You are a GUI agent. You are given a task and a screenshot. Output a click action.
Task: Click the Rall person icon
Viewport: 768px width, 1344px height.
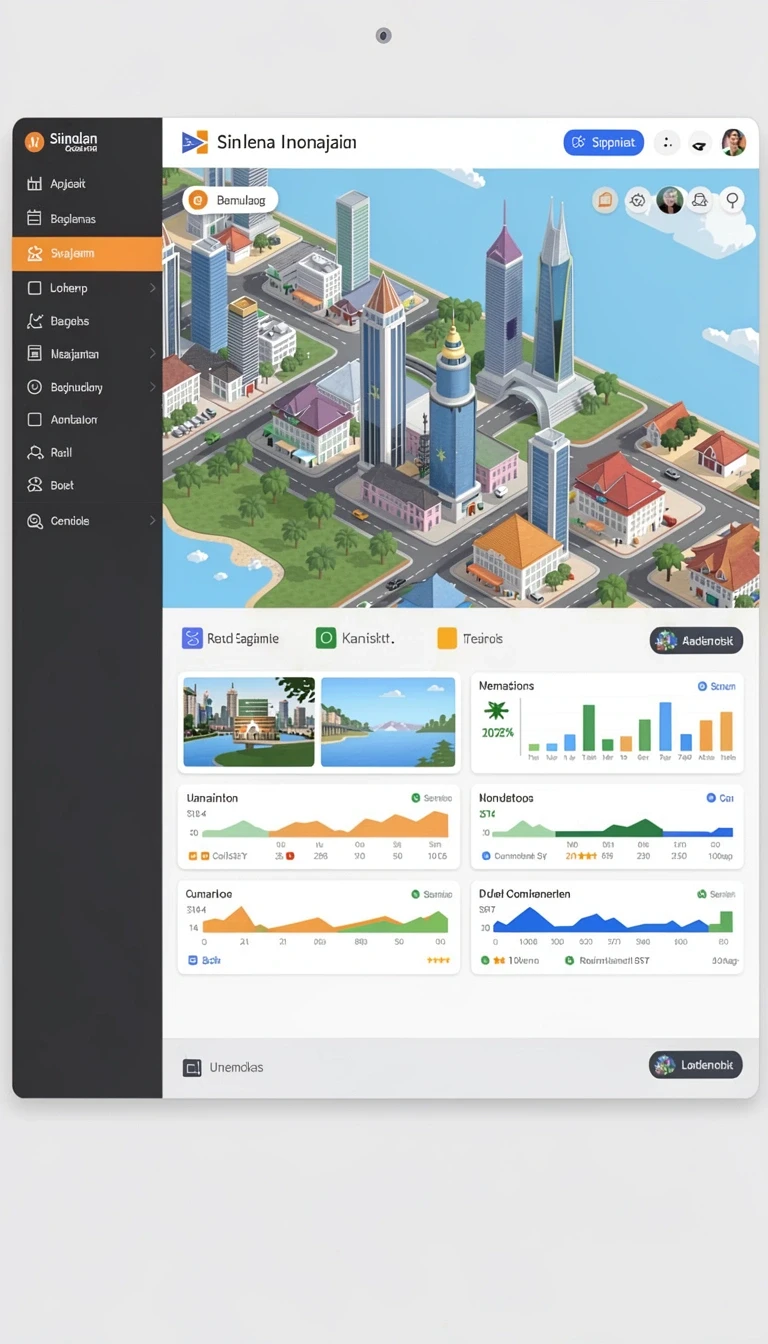(x=34, y=453)
